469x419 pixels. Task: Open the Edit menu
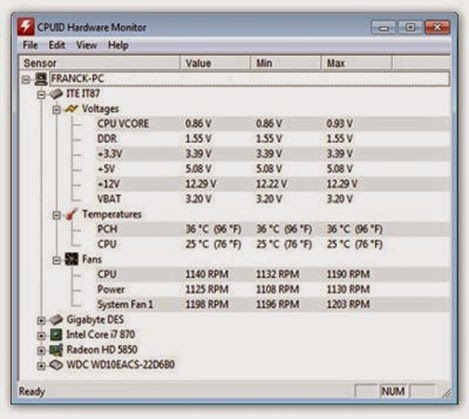[57, 45]
